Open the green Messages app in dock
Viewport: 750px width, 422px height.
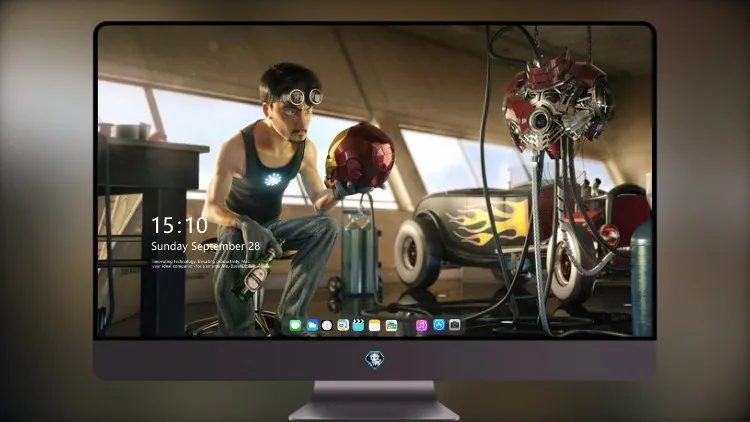coord(296,325)
